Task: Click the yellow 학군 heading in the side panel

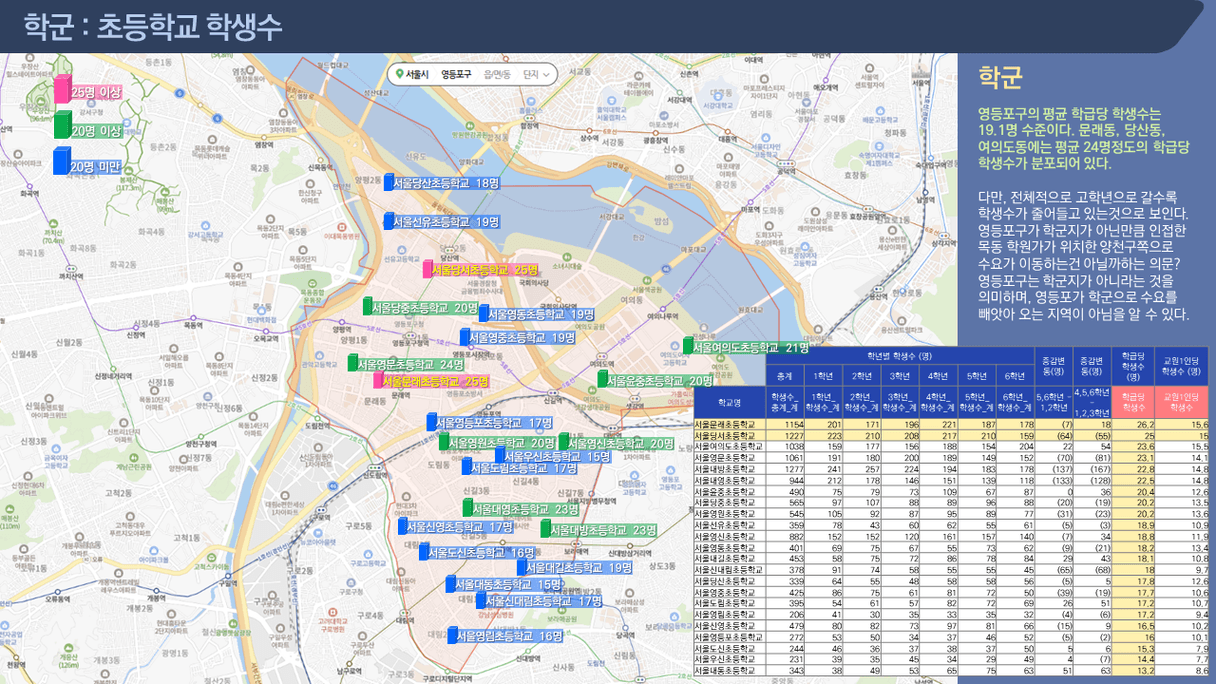Action: (x=1000, y=77)
